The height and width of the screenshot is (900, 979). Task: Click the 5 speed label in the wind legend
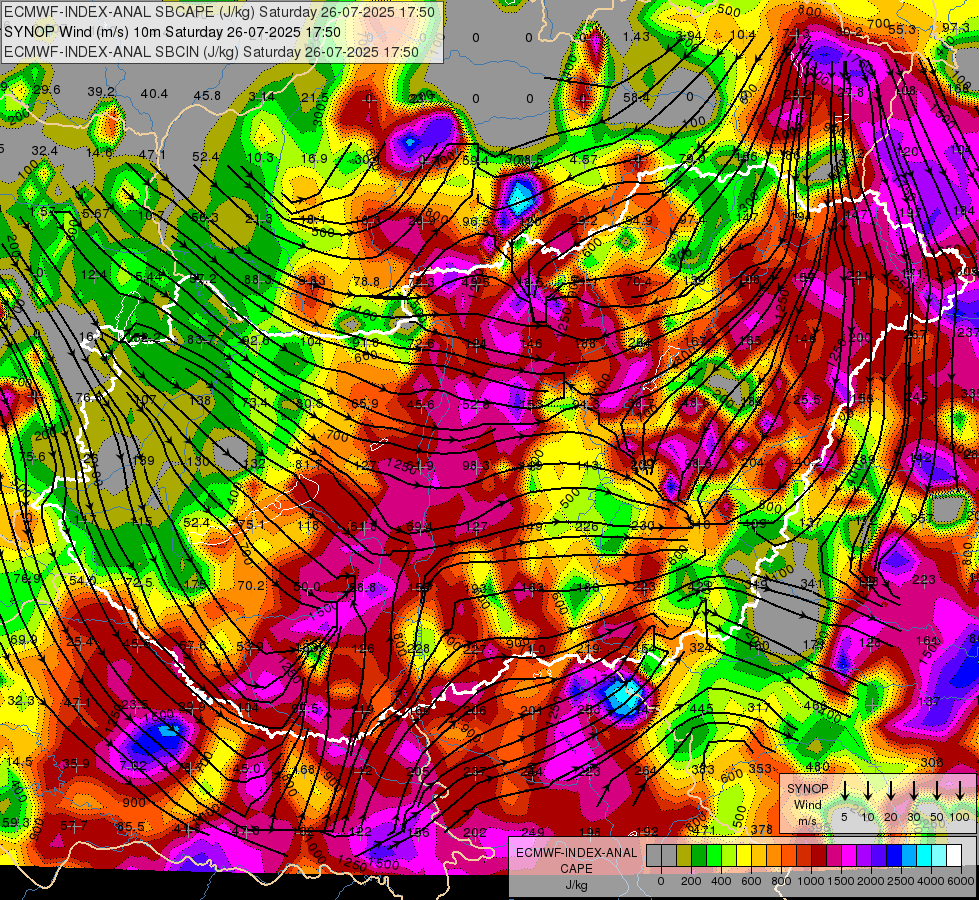[x=844, y=817]
